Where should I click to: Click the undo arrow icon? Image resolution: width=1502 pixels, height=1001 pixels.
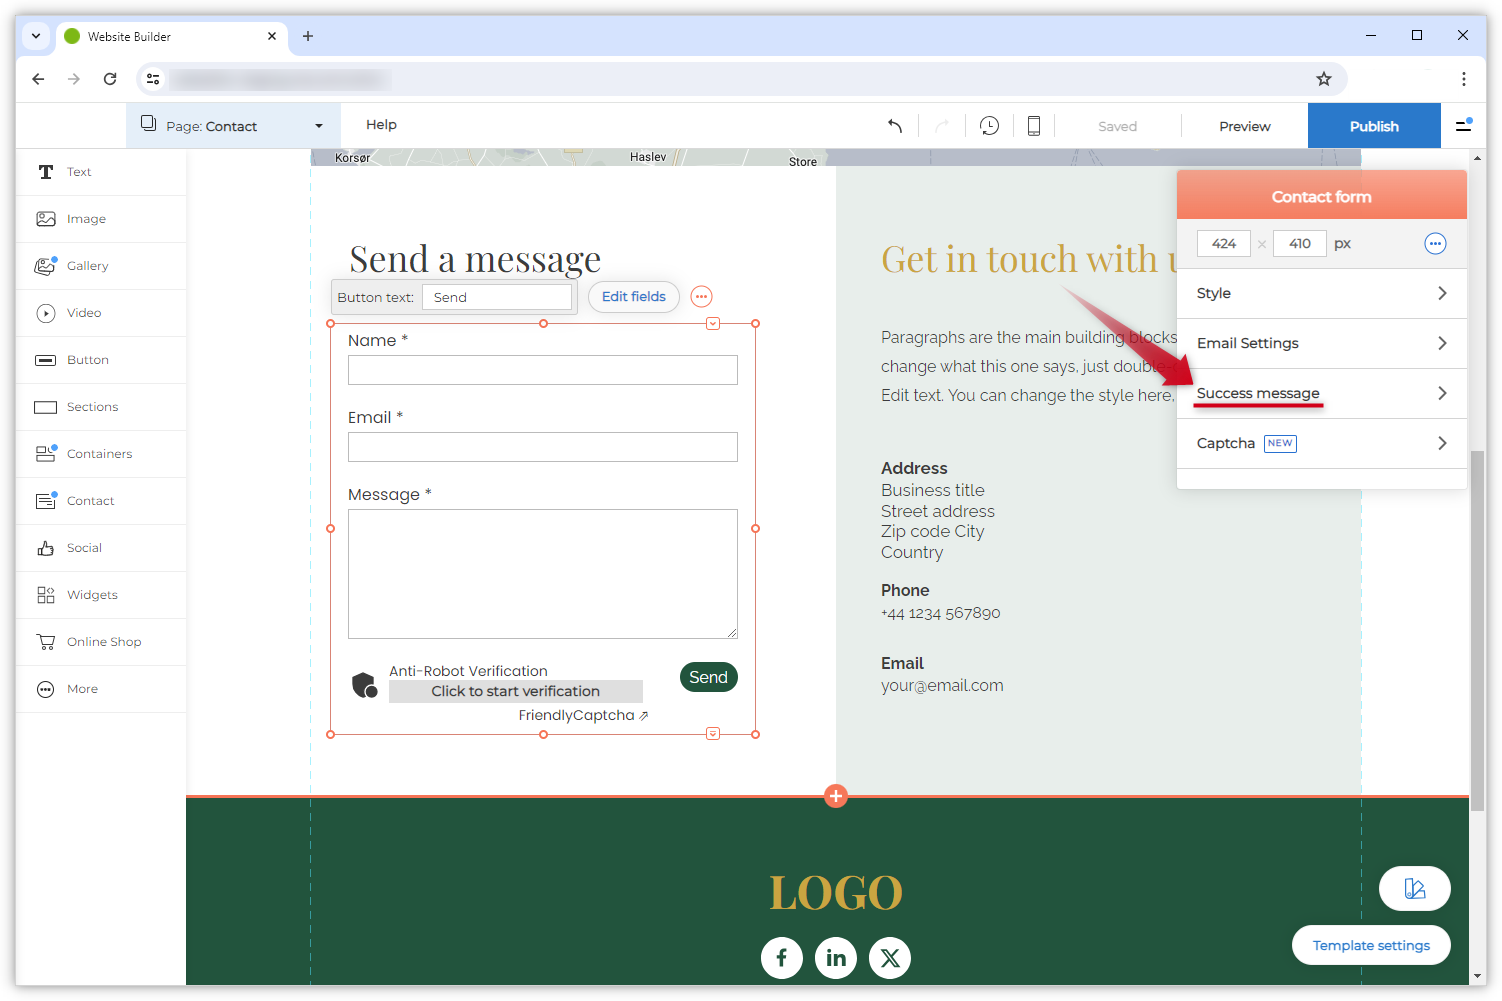895,126
